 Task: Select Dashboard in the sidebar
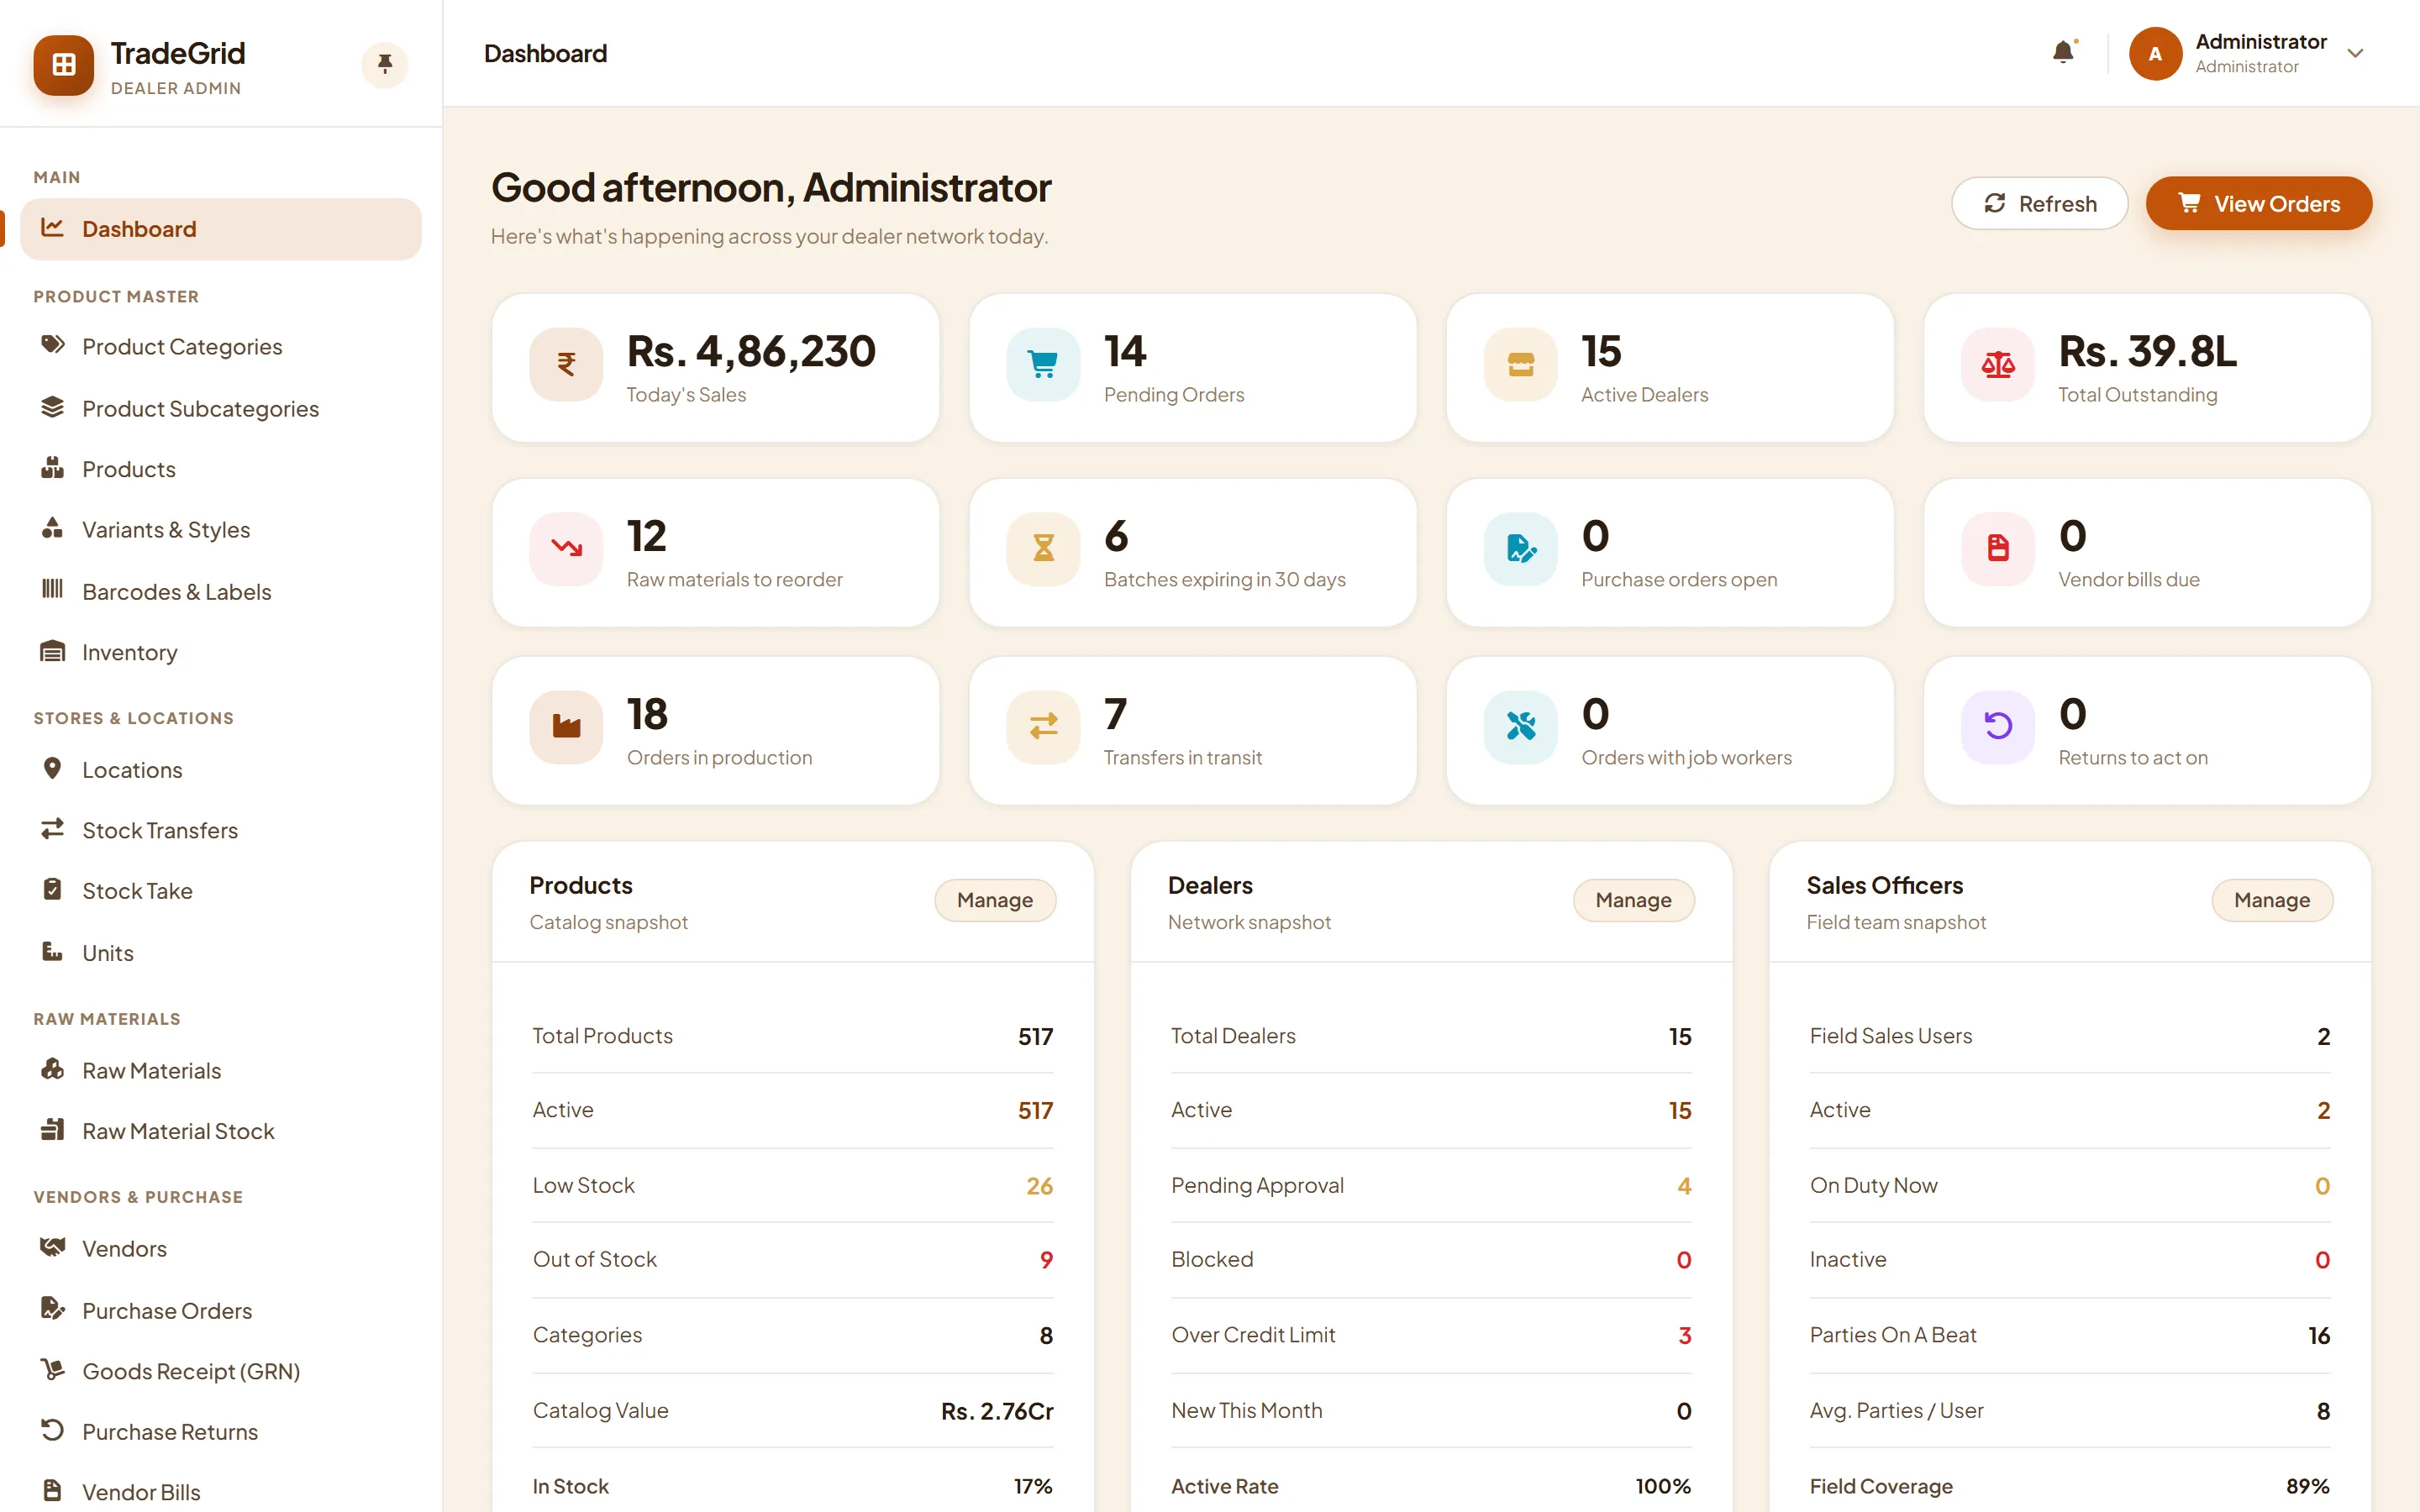pos(221,229)
